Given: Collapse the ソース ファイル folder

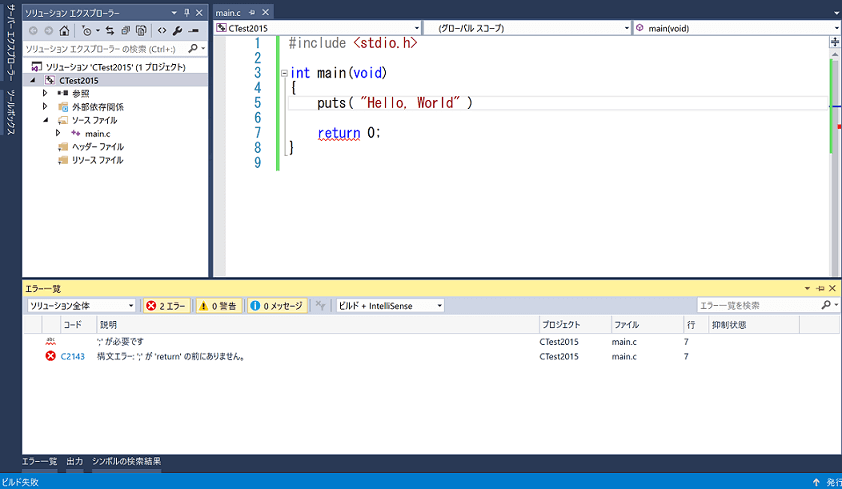Looking at the screenshot, I should (46, 120).
